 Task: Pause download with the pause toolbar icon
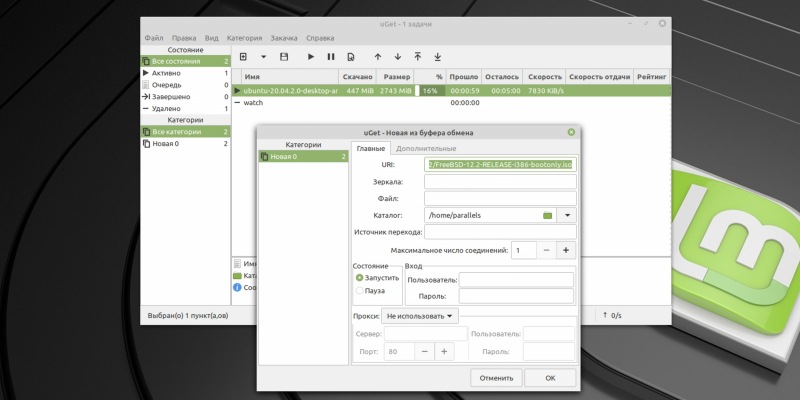point(331,57)
